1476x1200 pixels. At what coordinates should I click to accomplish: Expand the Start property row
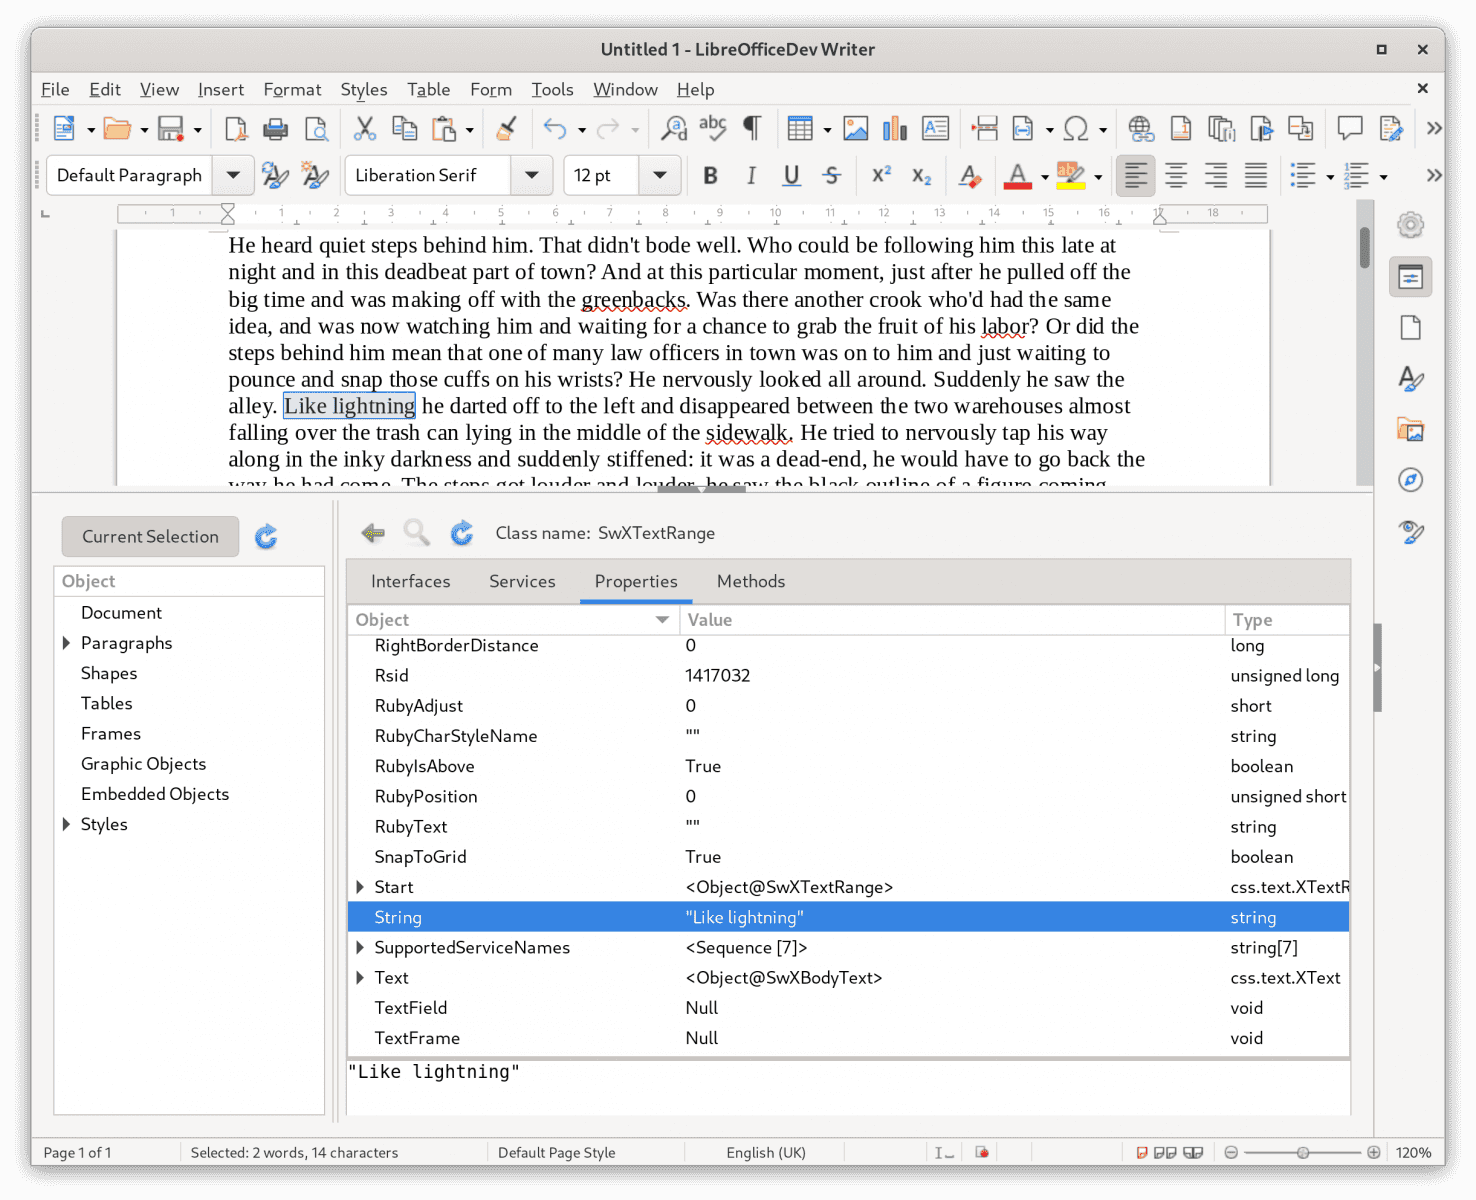360,886
